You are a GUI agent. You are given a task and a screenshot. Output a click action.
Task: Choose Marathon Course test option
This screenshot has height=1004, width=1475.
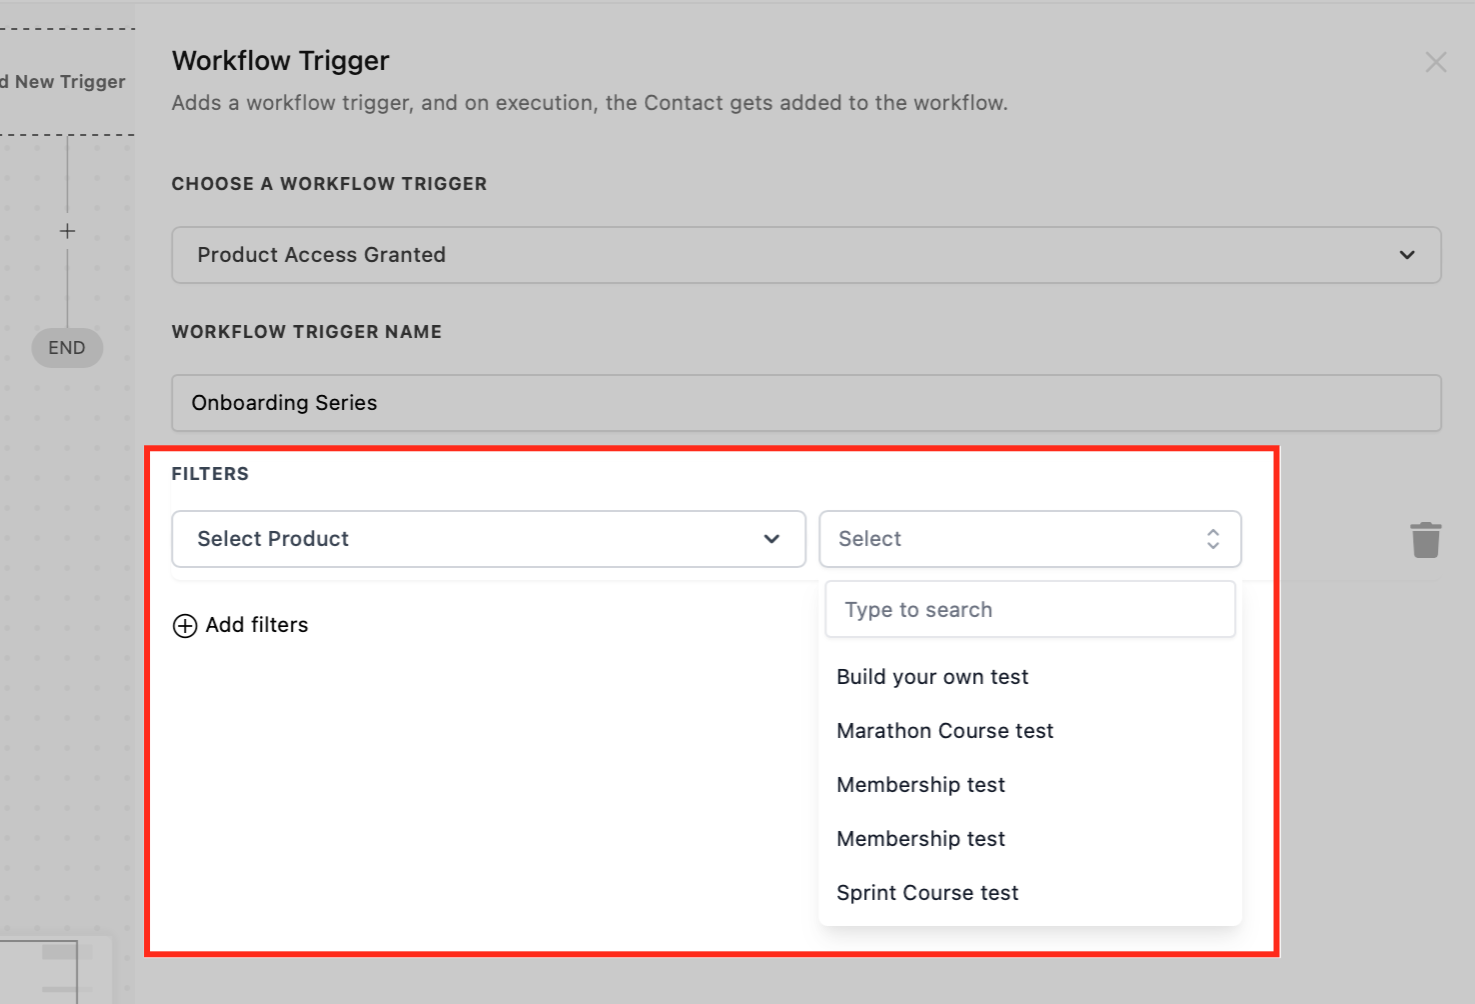tap(1030, 731)
